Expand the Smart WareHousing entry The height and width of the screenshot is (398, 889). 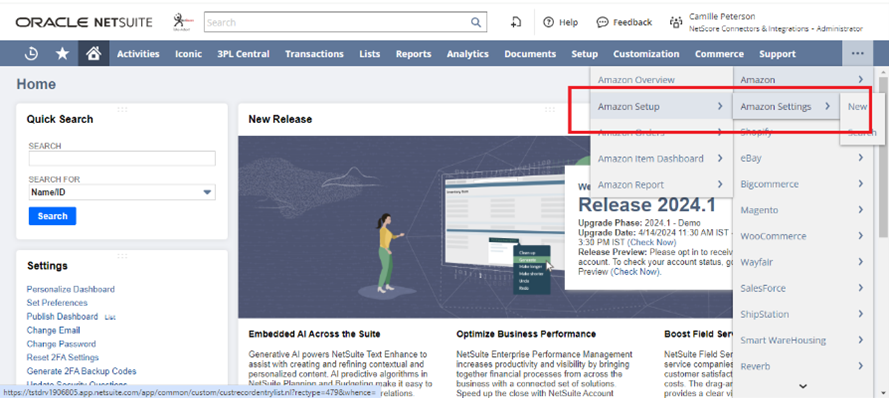tap(802, 341)
